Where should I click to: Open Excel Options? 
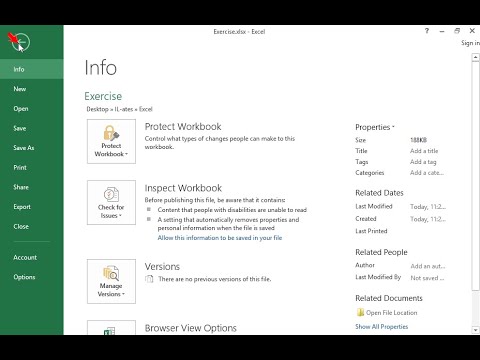pyautogui.click(x=32, y=277)
